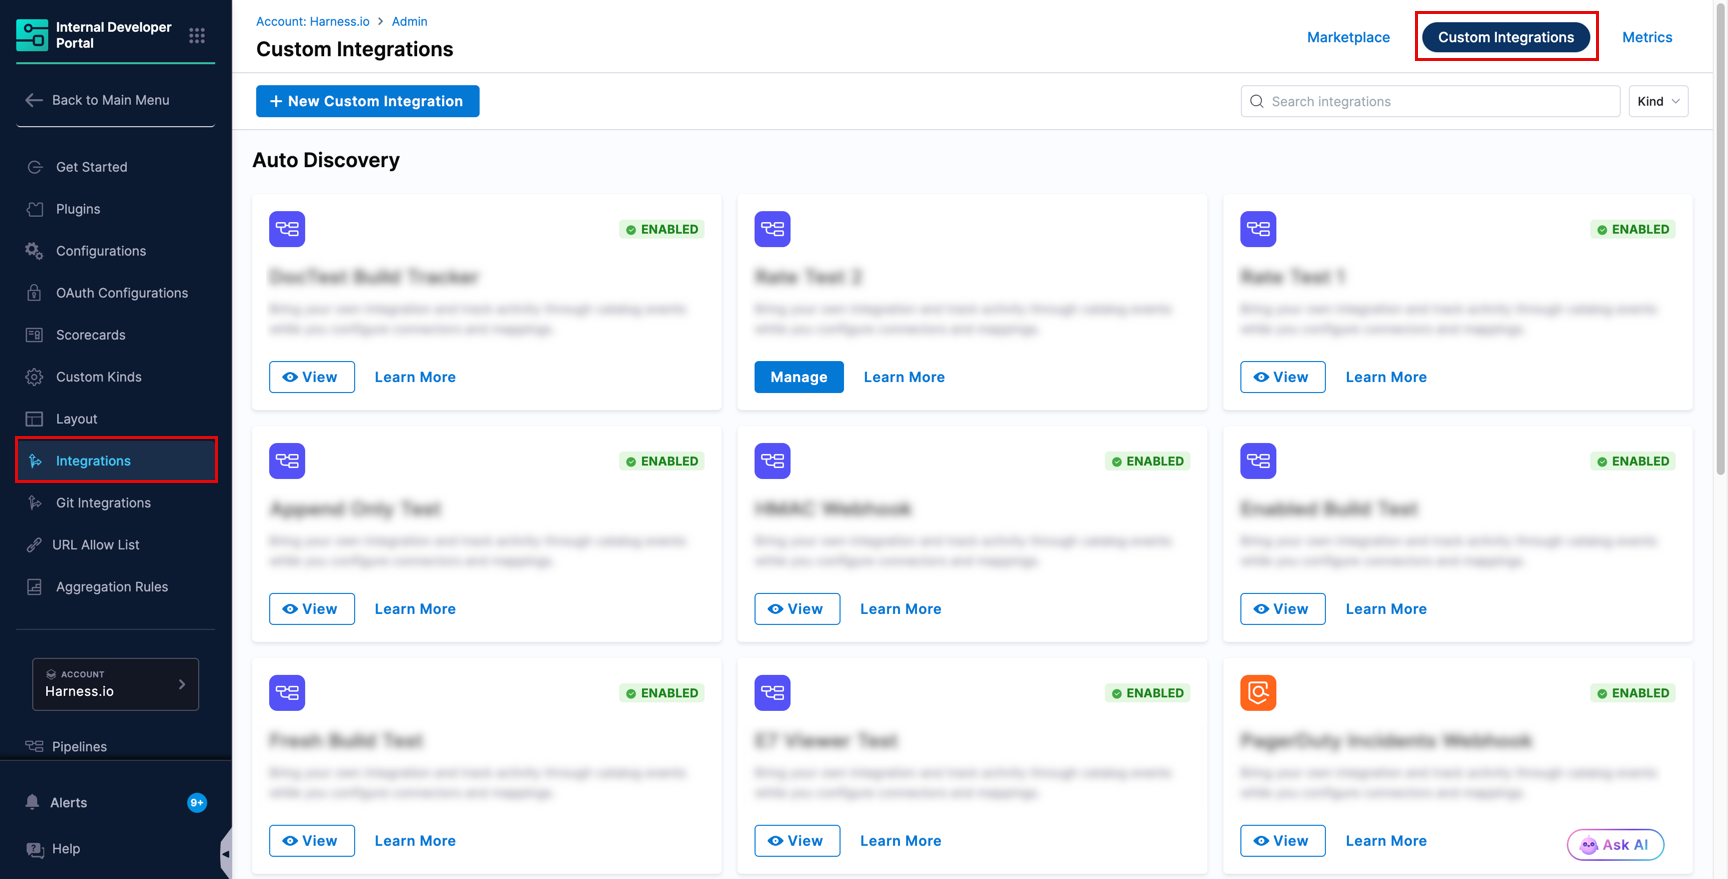Click Learn More on Append Only Test
This screenshot has height=879, width=1728.
[415, 609]
